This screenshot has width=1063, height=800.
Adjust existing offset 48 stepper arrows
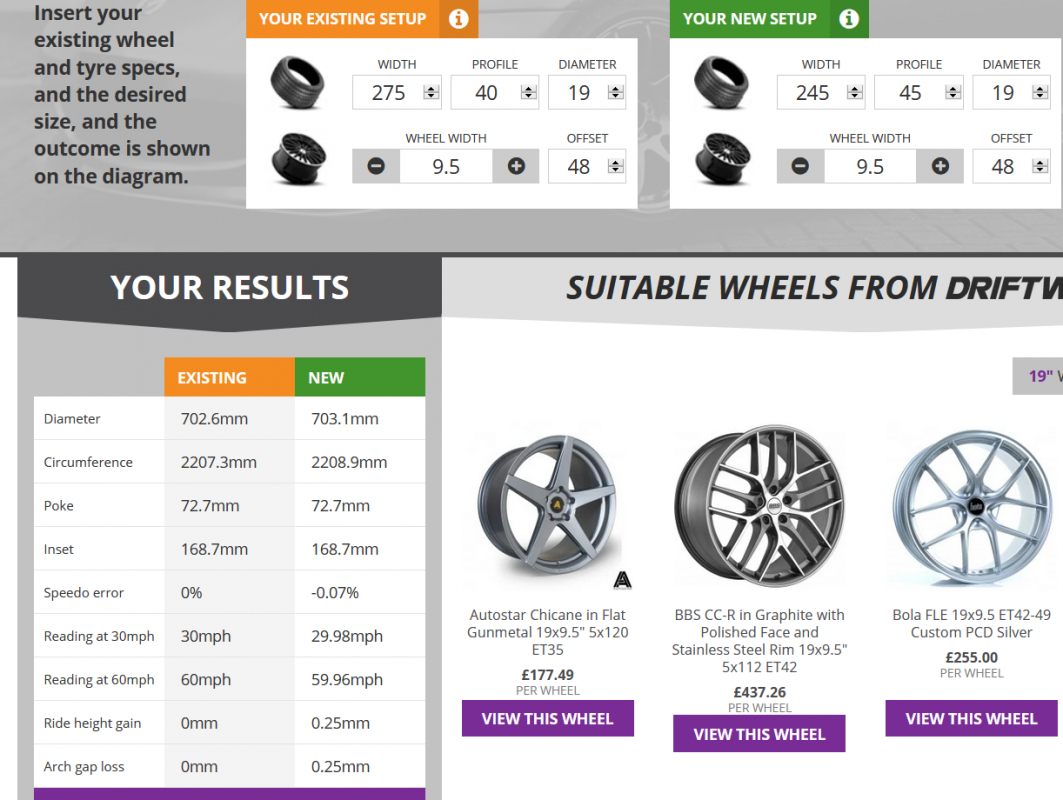tap(616, 166)
